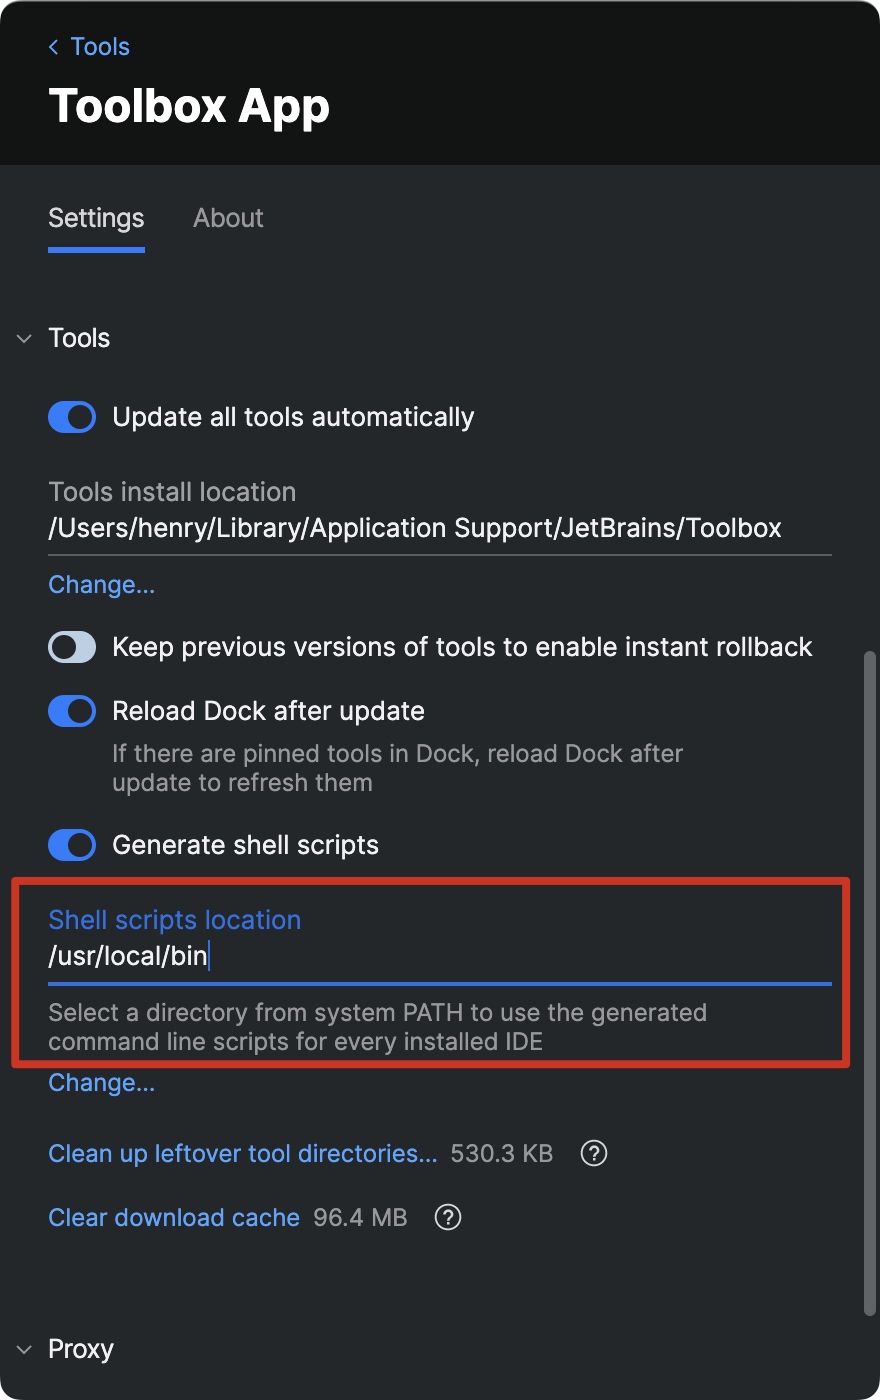
Task: Turn off Generate shell scripts toggle
Action: 72,845
